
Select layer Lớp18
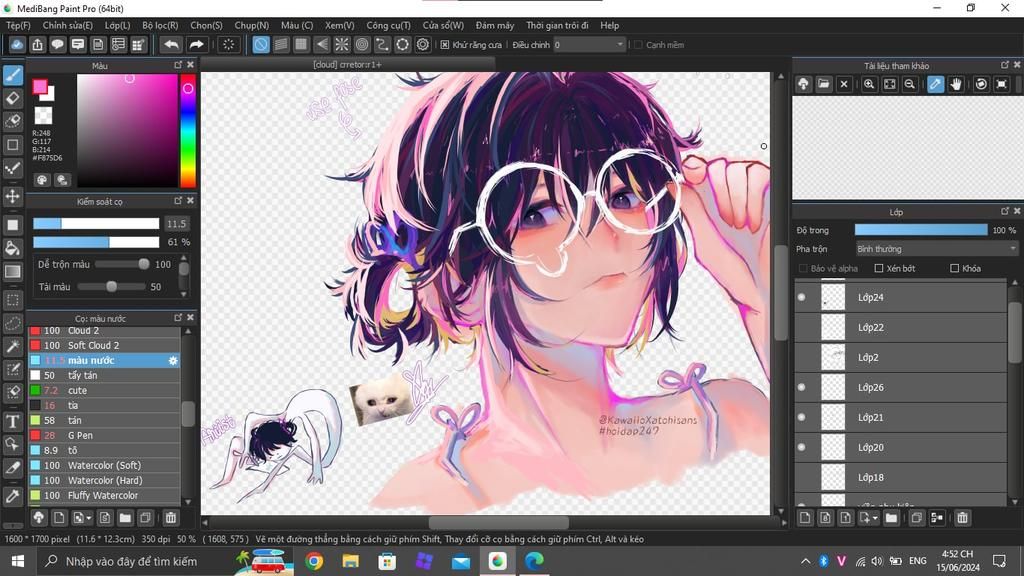[x=901, y=477]
